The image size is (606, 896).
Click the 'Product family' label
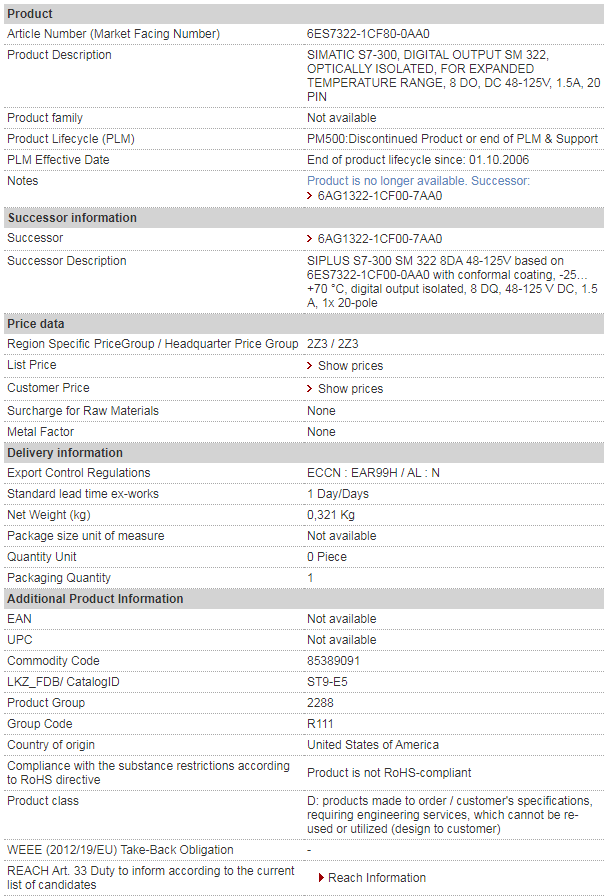(45, 118)
